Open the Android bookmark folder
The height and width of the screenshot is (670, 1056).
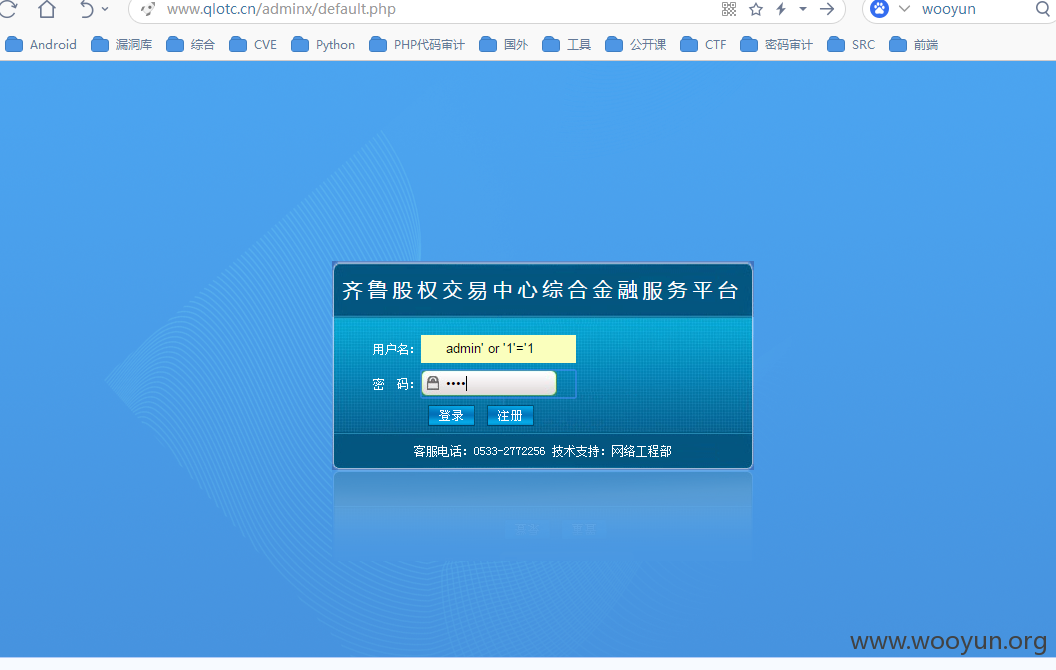click(41, 44)
